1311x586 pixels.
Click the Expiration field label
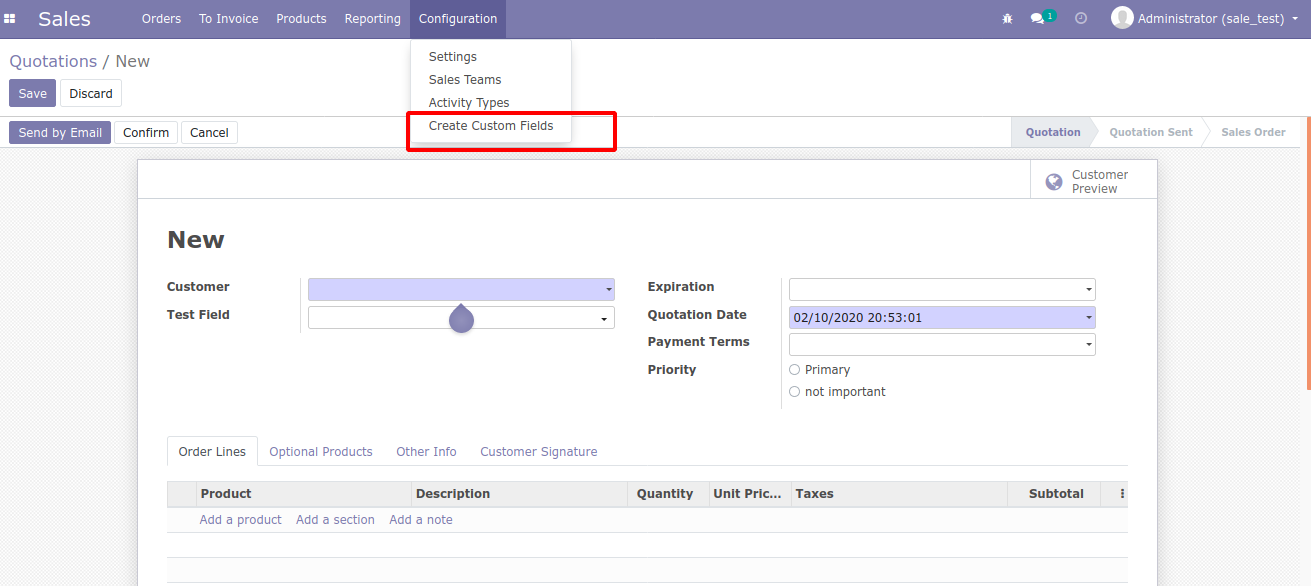681,287
